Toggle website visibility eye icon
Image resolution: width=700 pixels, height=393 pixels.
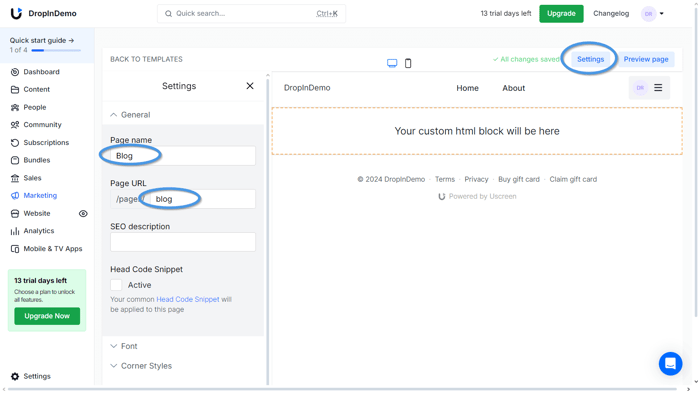(x=83, y=213)
